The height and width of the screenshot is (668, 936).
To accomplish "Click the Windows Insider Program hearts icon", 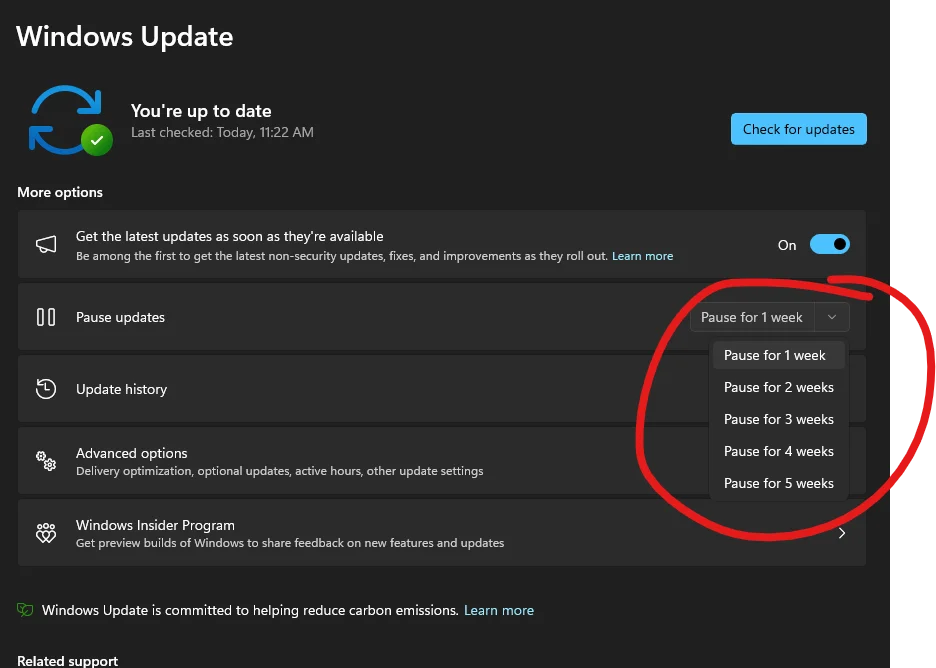I will 46,532.
